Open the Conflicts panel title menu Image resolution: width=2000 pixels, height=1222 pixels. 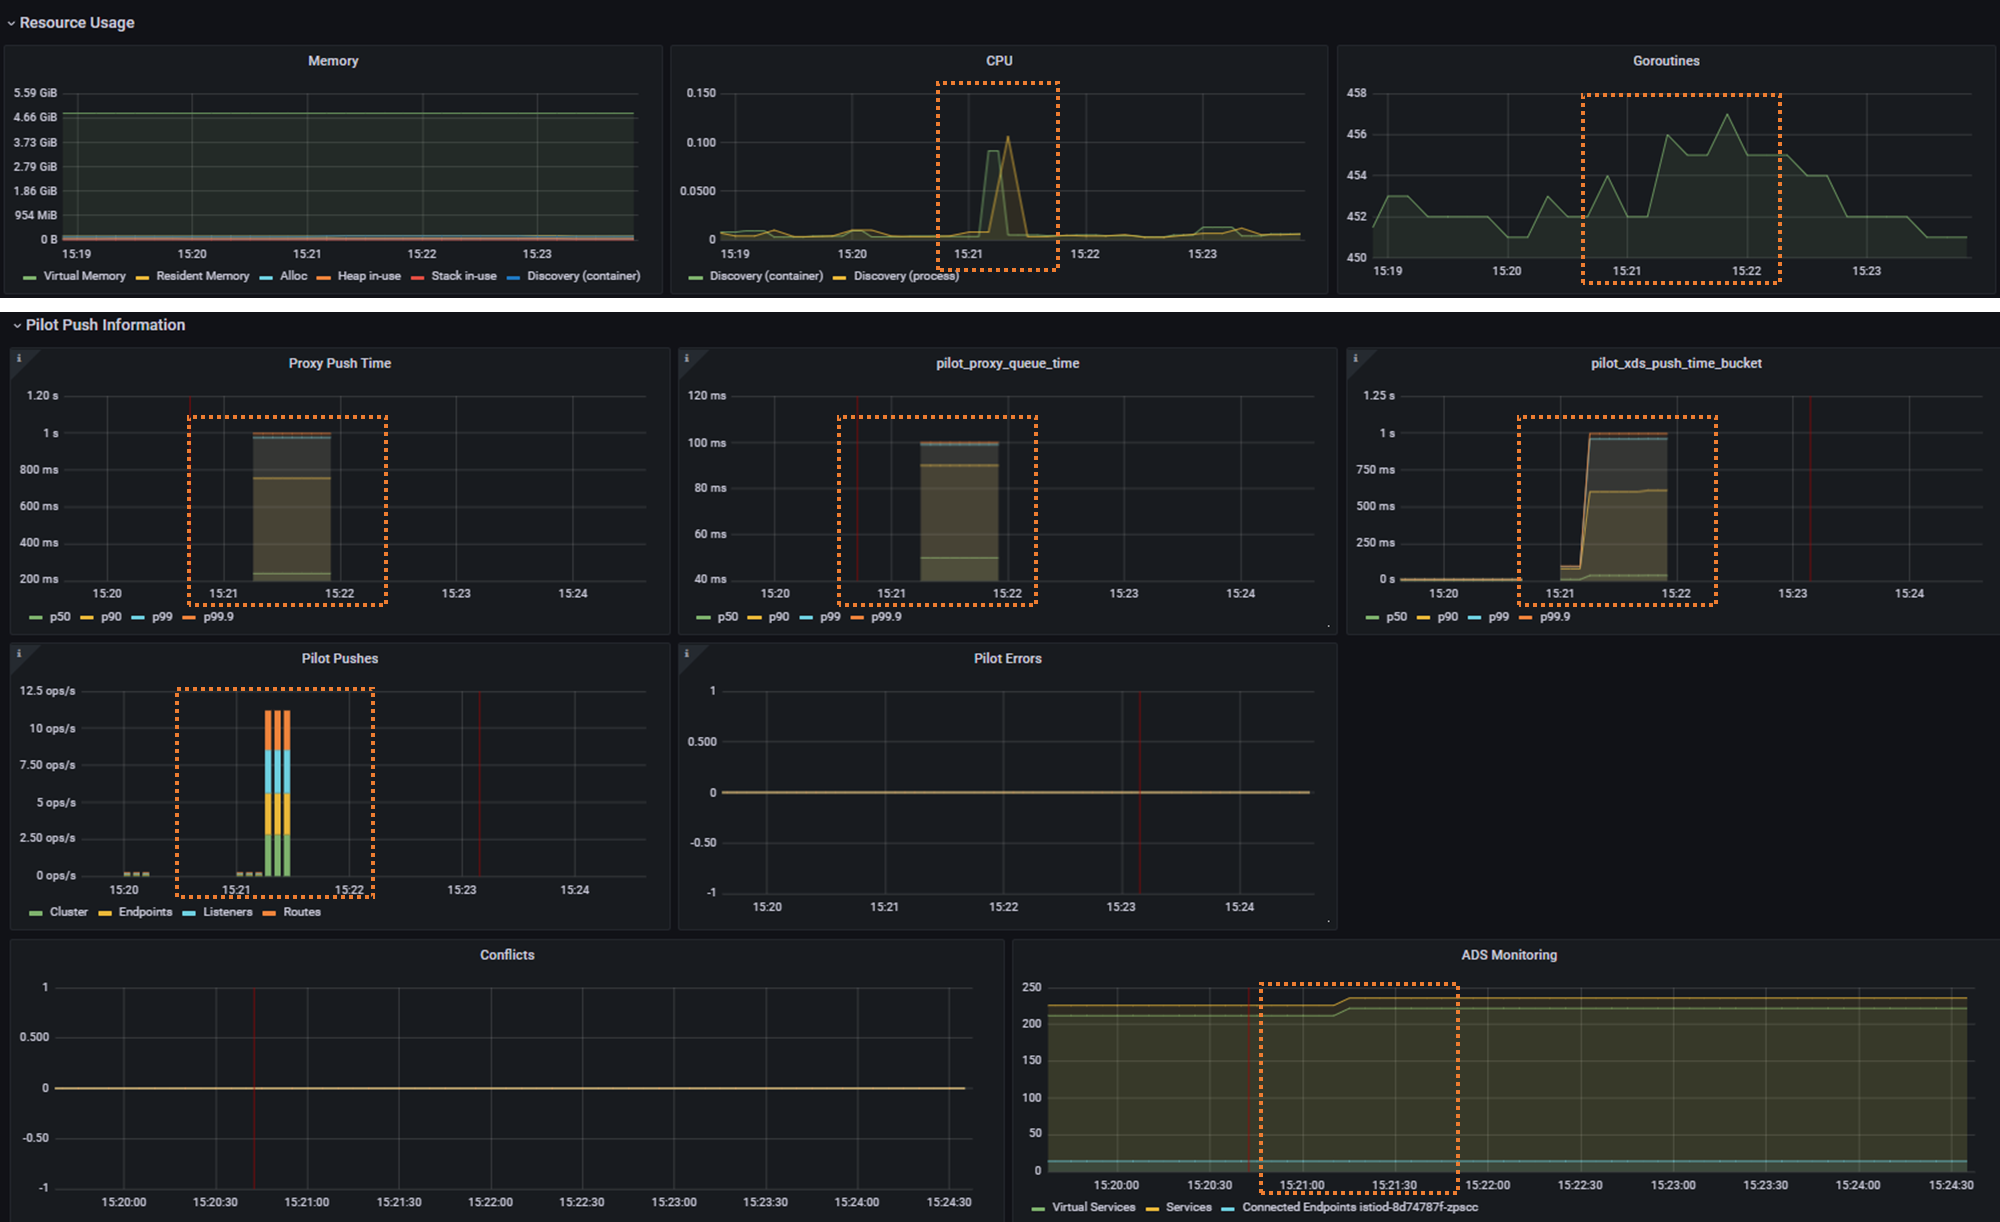click(507, 955)
